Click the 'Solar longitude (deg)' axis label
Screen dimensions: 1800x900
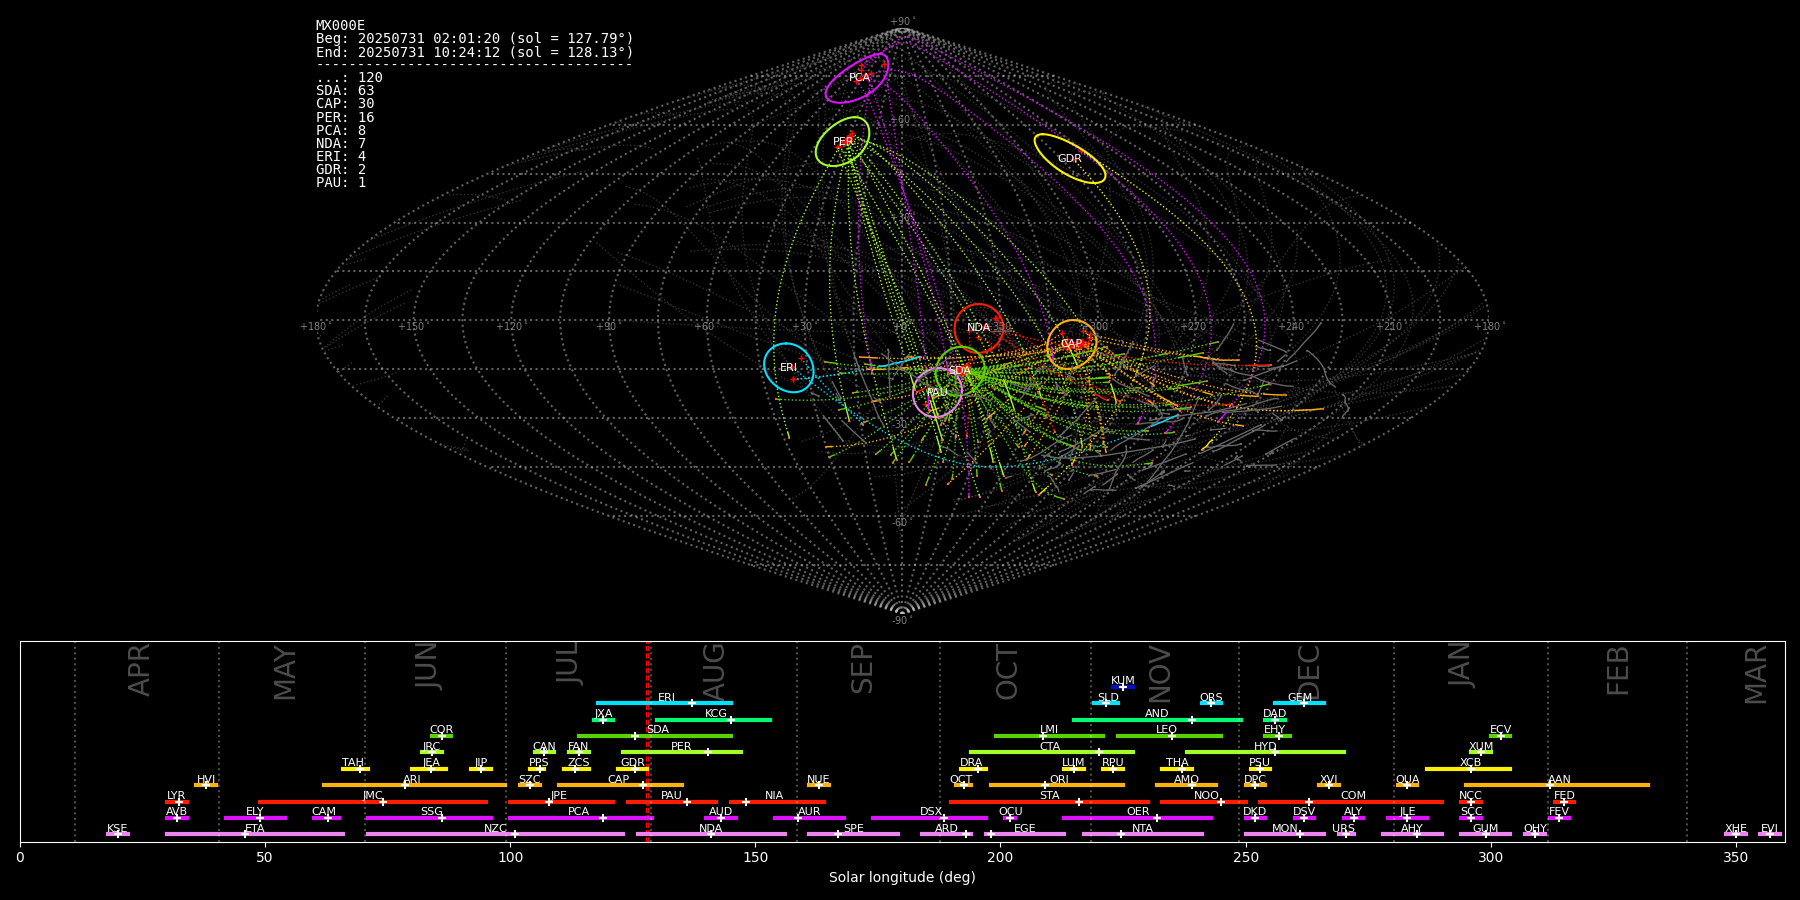[x=902, y=878]
